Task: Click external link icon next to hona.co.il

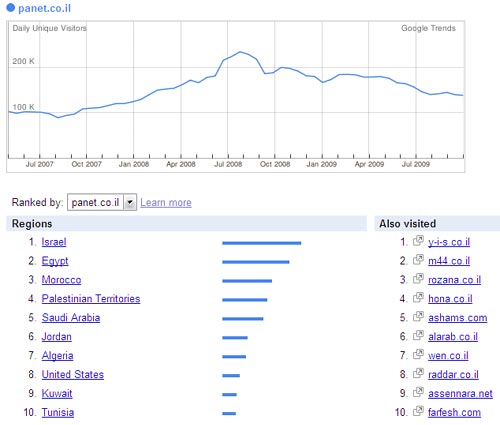Action: 418,297
